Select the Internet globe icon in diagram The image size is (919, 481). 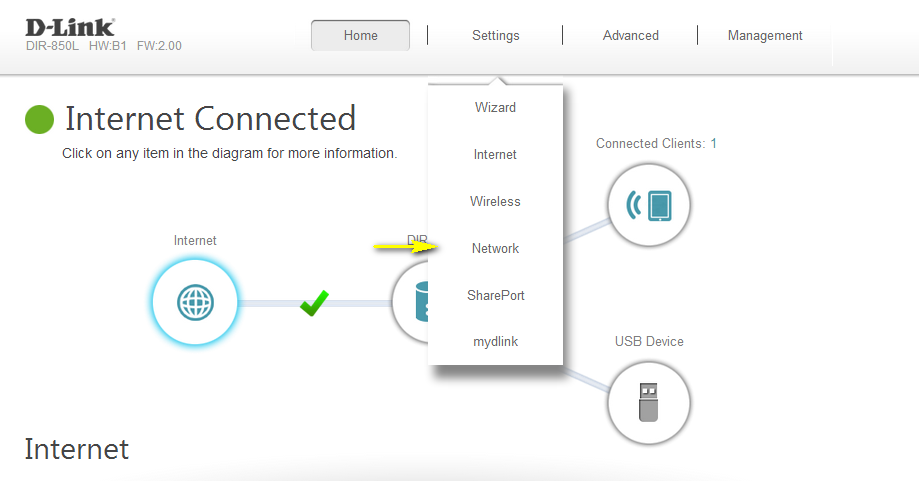click(x=195, y=302)
